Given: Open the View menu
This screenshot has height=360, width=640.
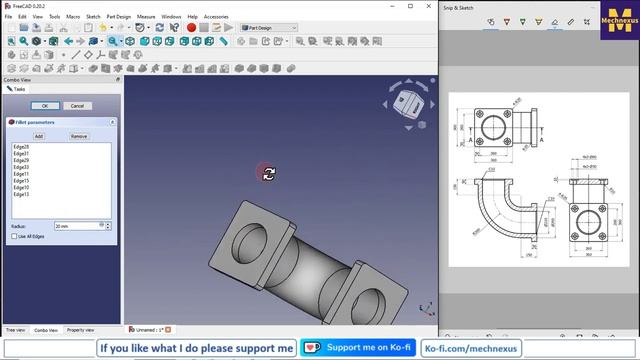Looking at the screenshot, I should [x=38, y=17].
